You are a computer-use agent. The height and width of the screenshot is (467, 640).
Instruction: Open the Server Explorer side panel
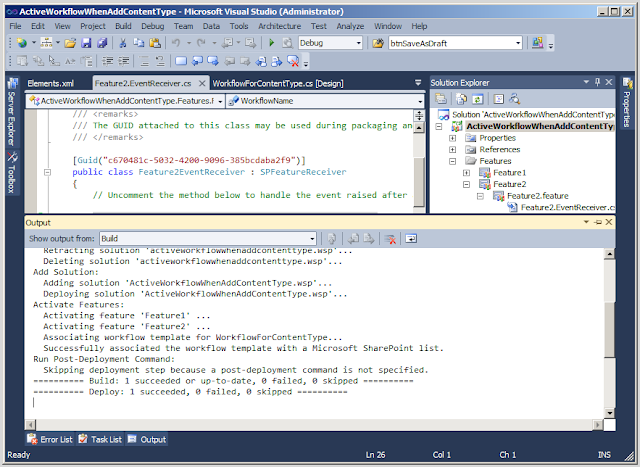[11, 112]
